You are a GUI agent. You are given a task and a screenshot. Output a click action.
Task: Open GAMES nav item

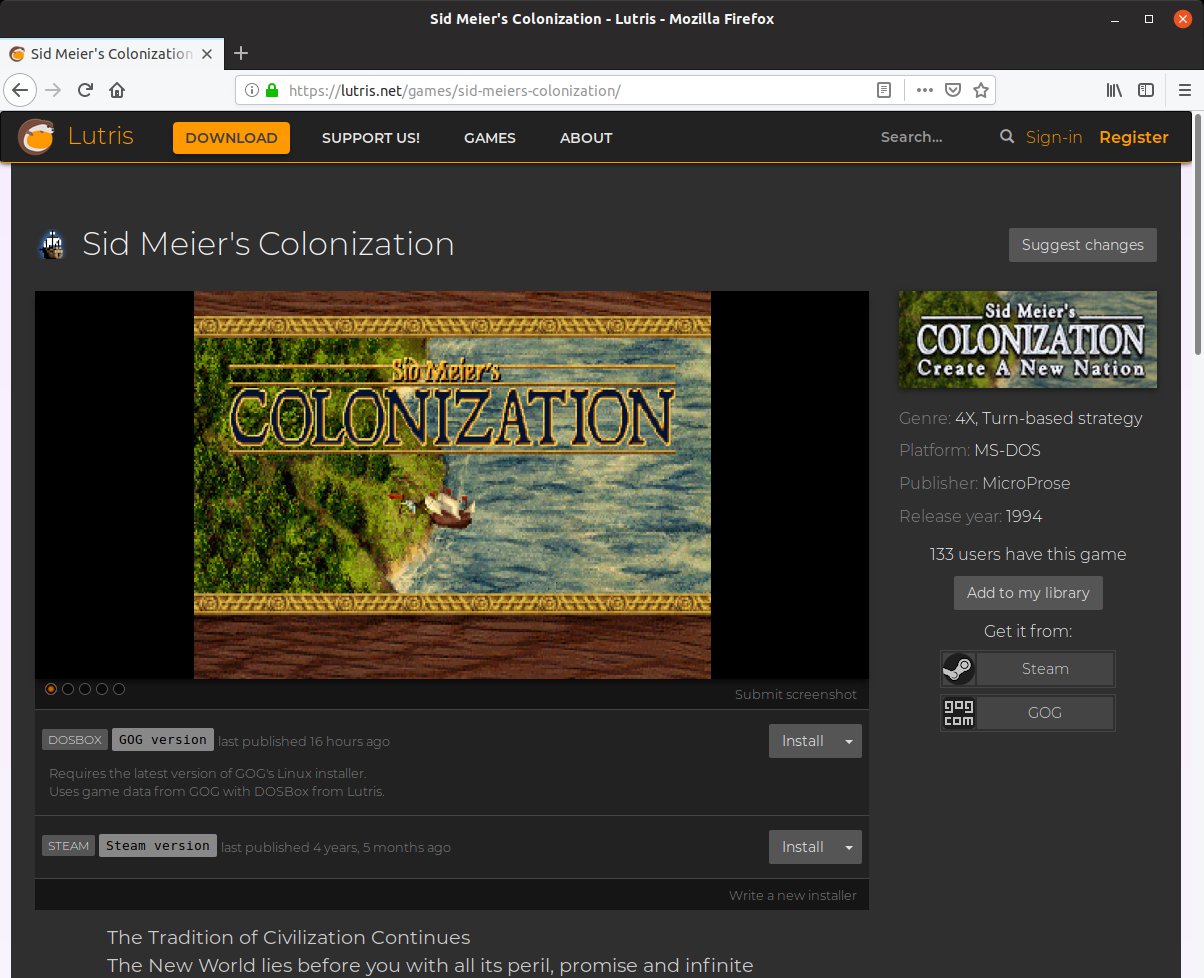click(490, 138)
